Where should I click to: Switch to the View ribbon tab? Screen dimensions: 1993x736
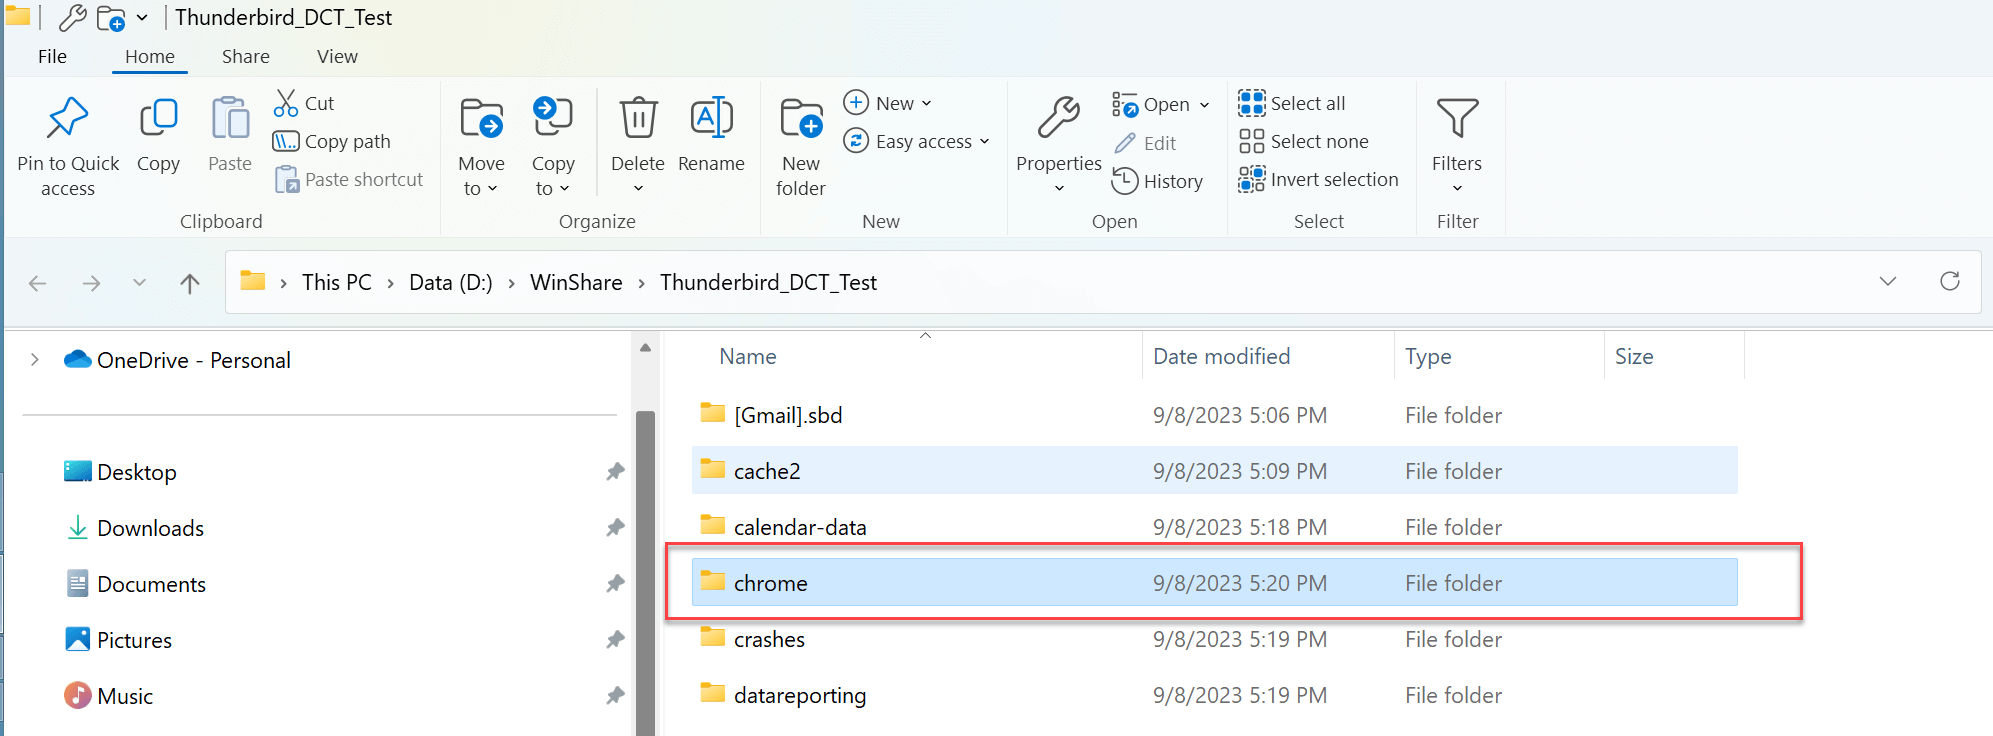(x=337, y=57)
